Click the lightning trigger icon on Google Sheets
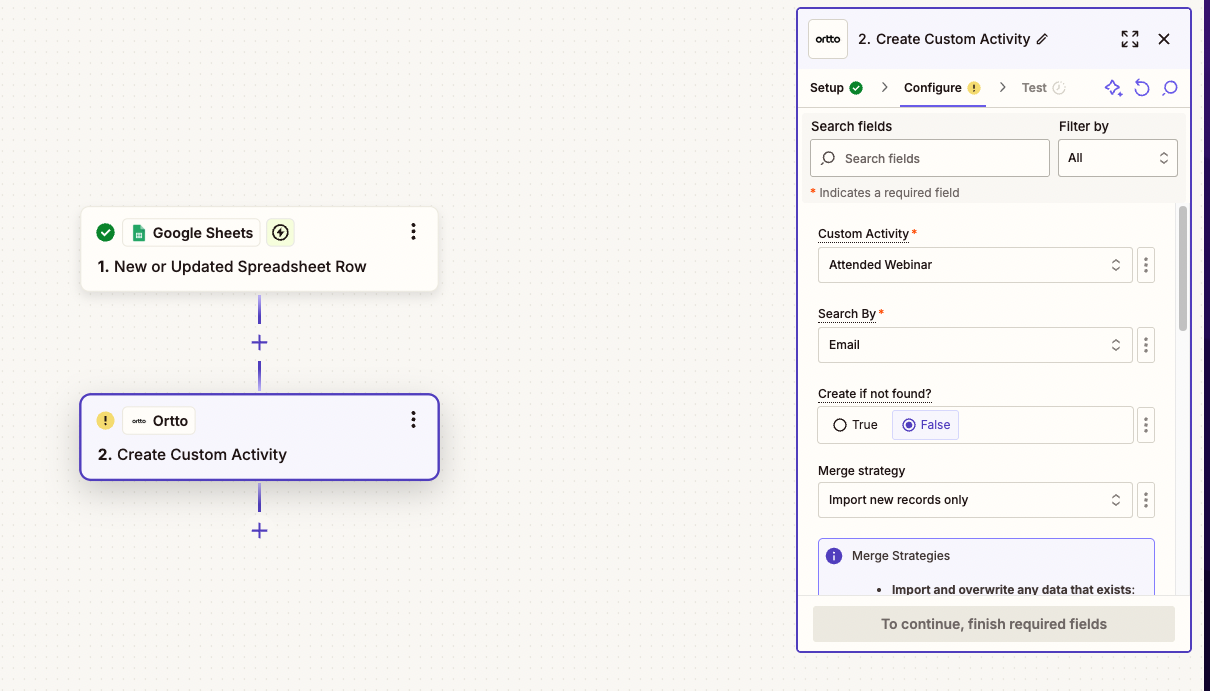 point(281,233)
